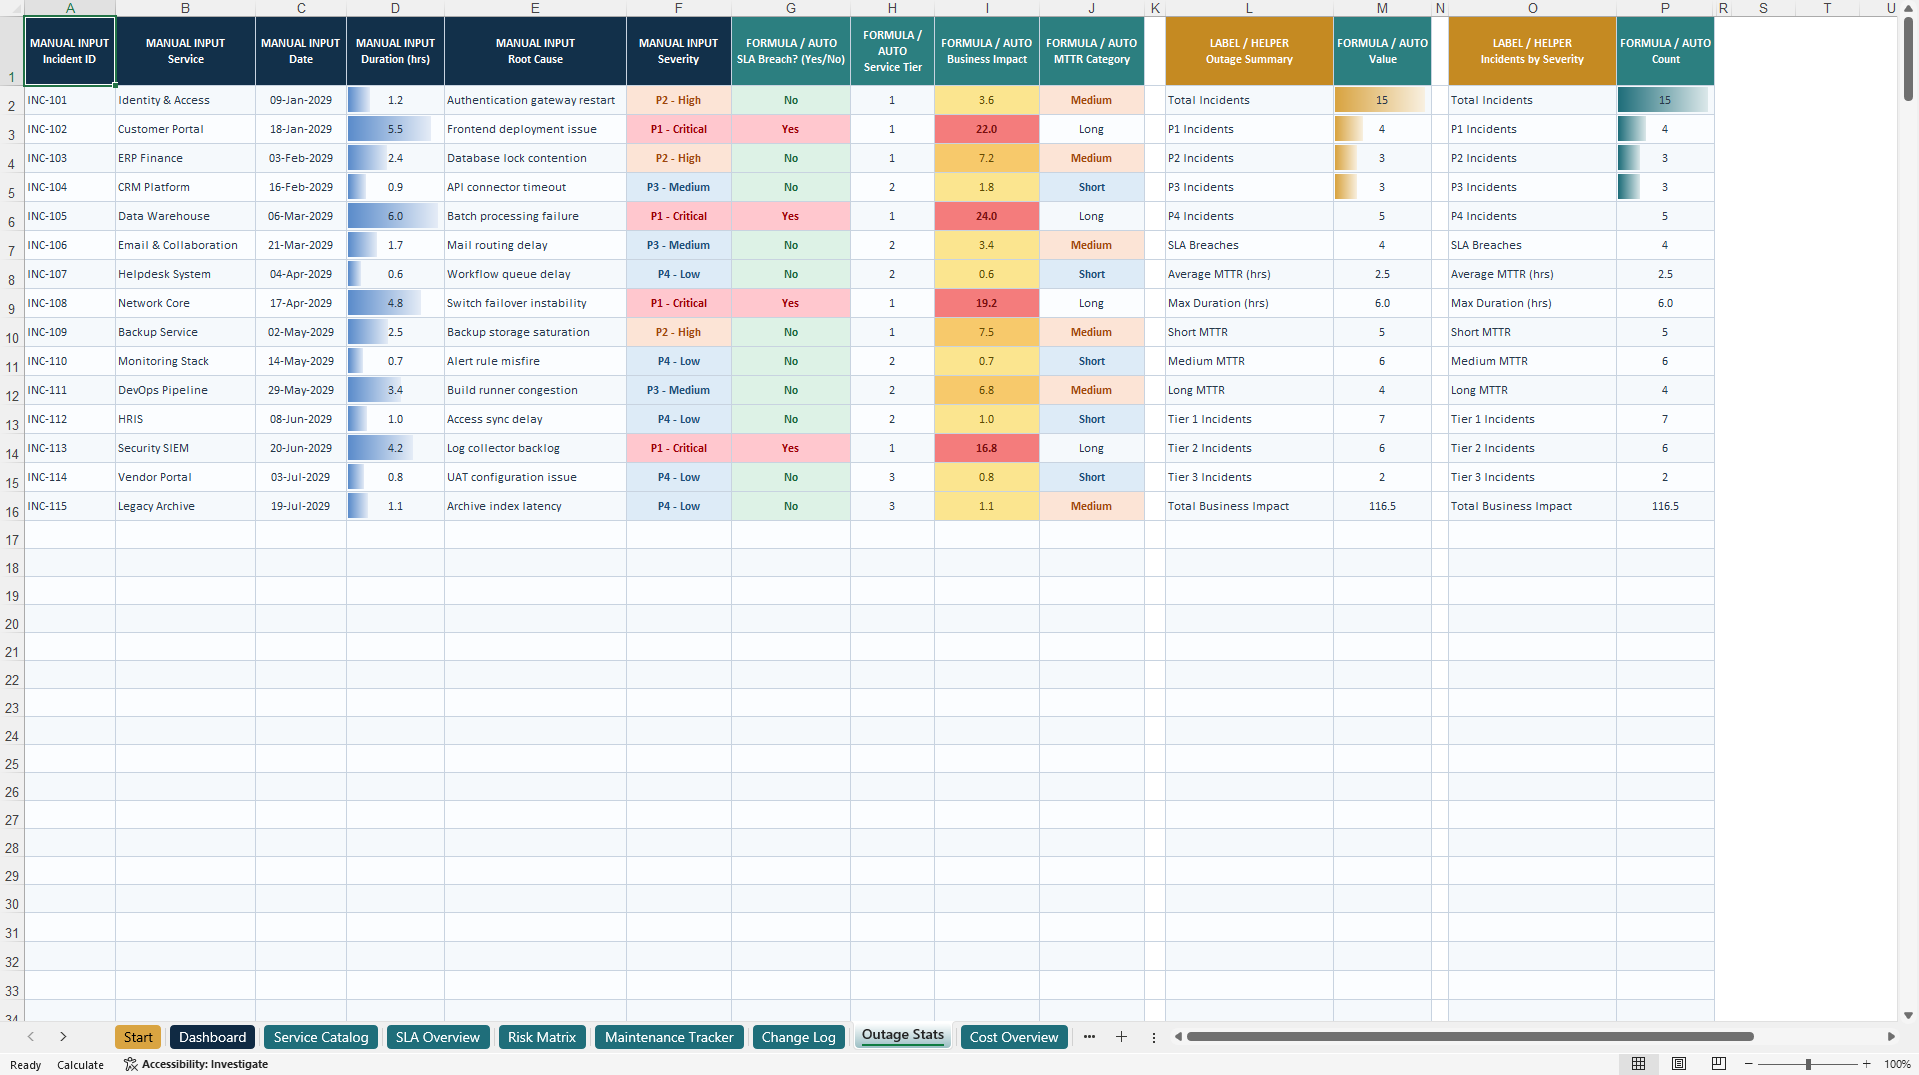This screenshot has width=1919, height=1075.
Task: Select column L header
Action: 1249,8
